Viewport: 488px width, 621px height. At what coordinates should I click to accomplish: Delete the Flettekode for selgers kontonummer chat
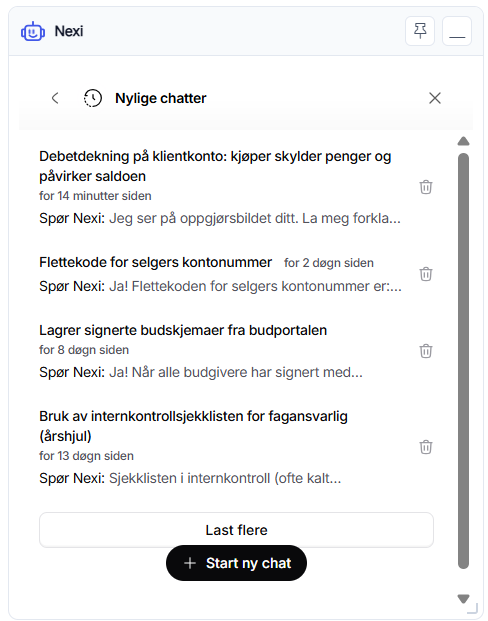426,274
